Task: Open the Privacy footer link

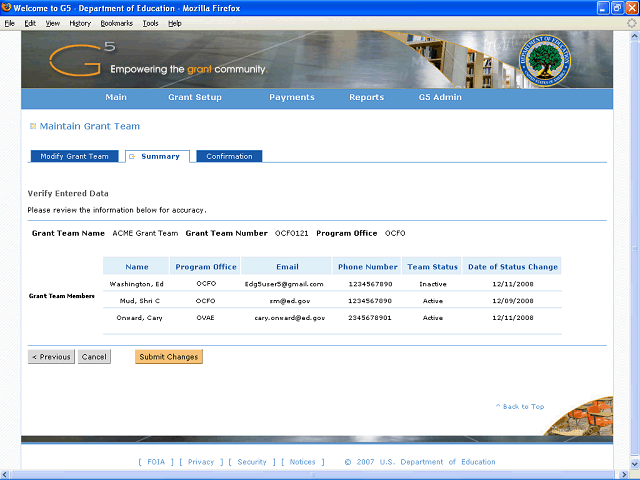Action: 201,462
